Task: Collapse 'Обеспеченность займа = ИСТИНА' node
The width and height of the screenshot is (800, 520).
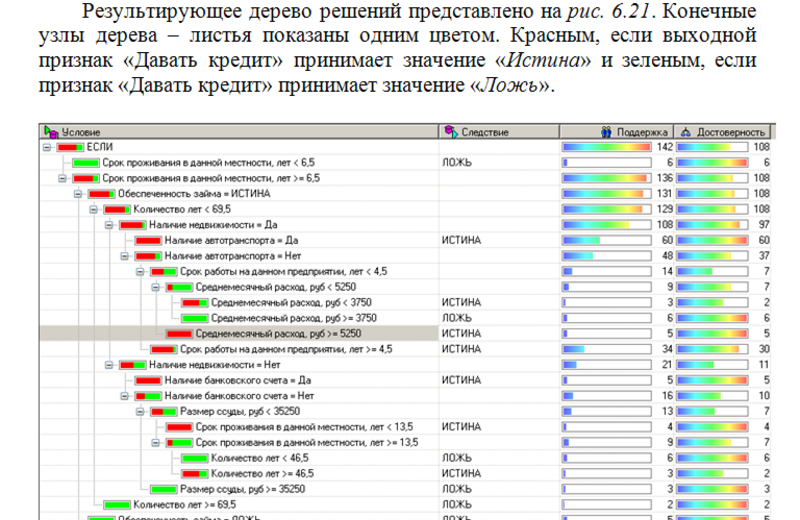Action: (x=78, y=194)
